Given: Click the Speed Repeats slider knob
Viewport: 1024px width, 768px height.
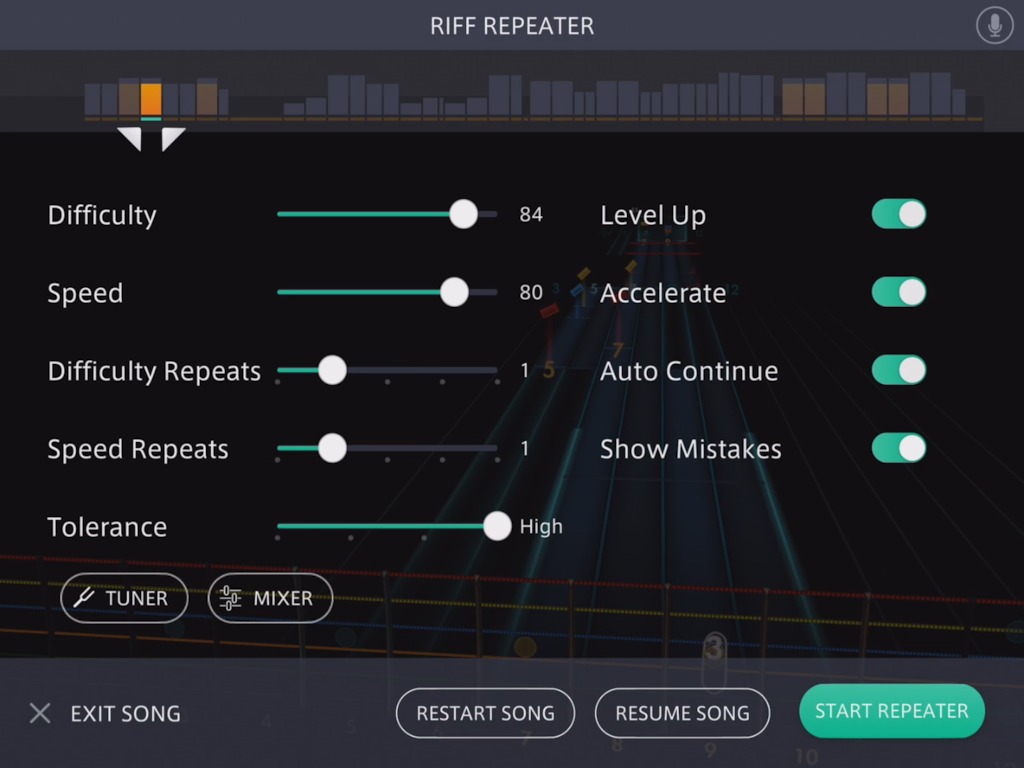Looking at the screenshot, I should (332, 448).
